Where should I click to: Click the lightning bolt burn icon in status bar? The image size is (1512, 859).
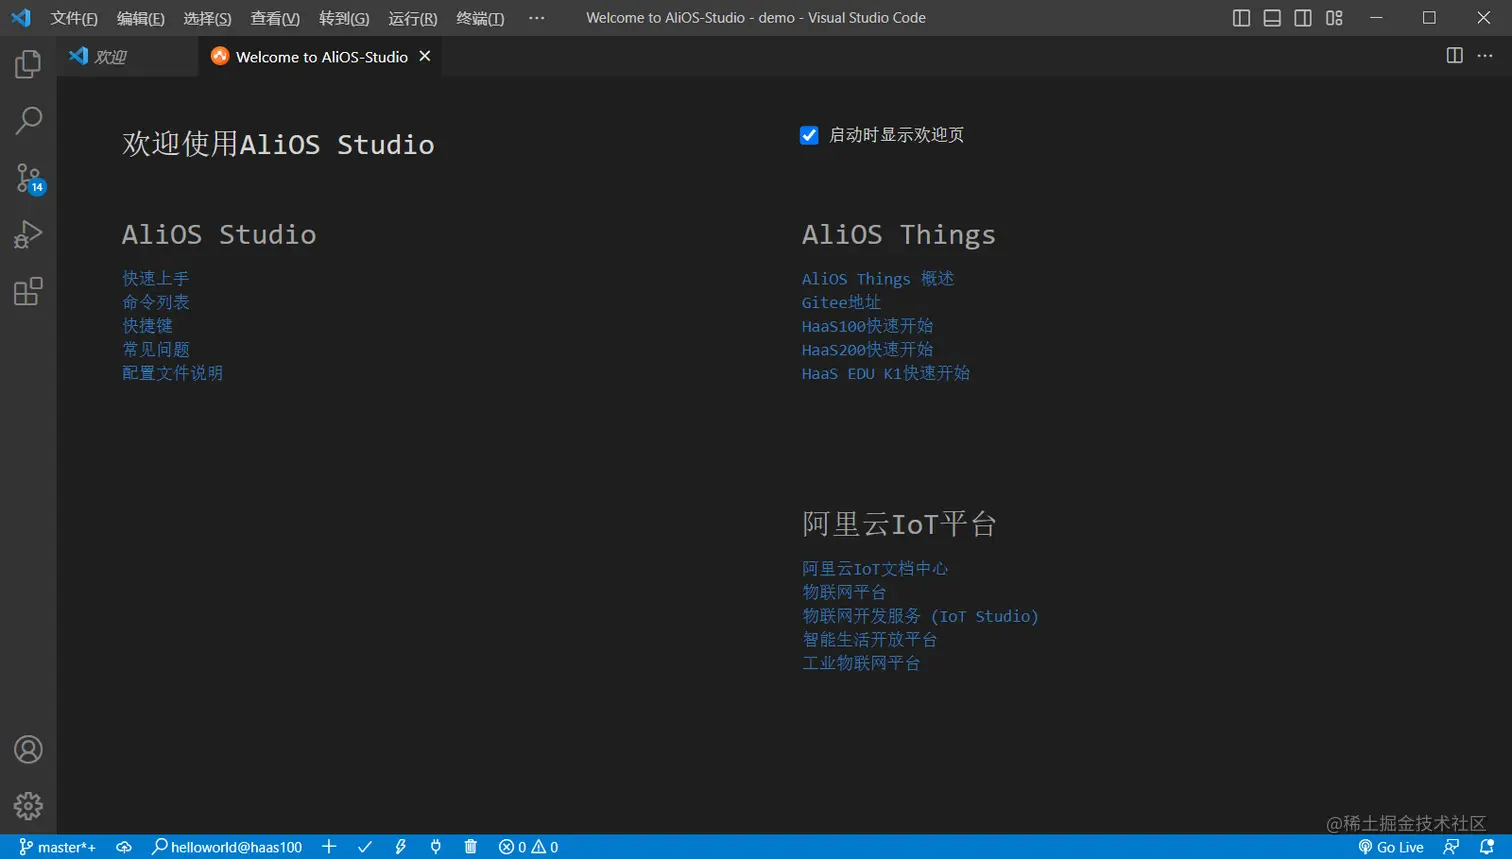point(400,847)
